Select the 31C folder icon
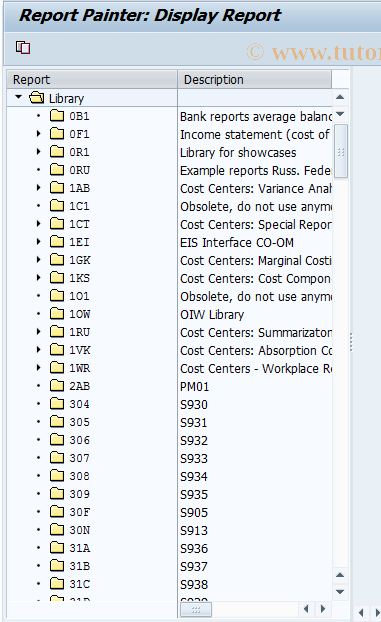 pyautogui.click(x=57, y=584)
